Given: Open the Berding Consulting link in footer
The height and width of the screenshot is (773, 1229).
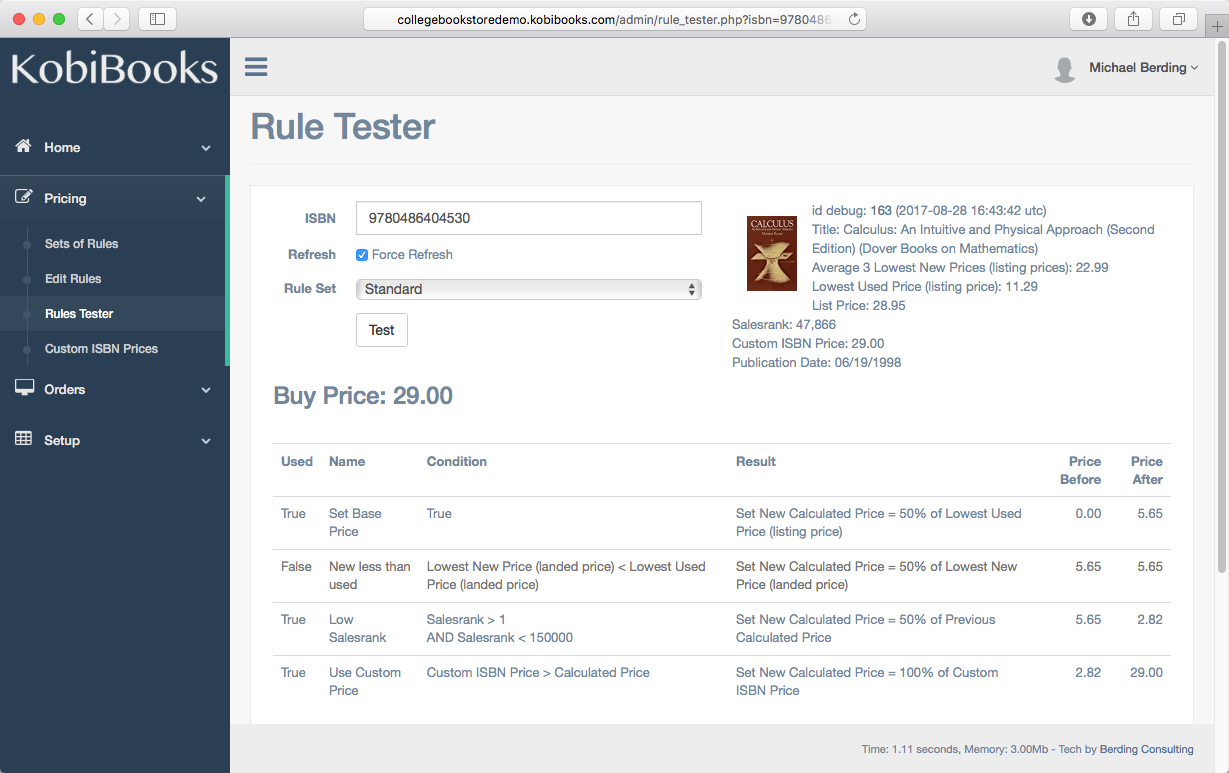Looking at the screenshot, I should point(1147,749).
